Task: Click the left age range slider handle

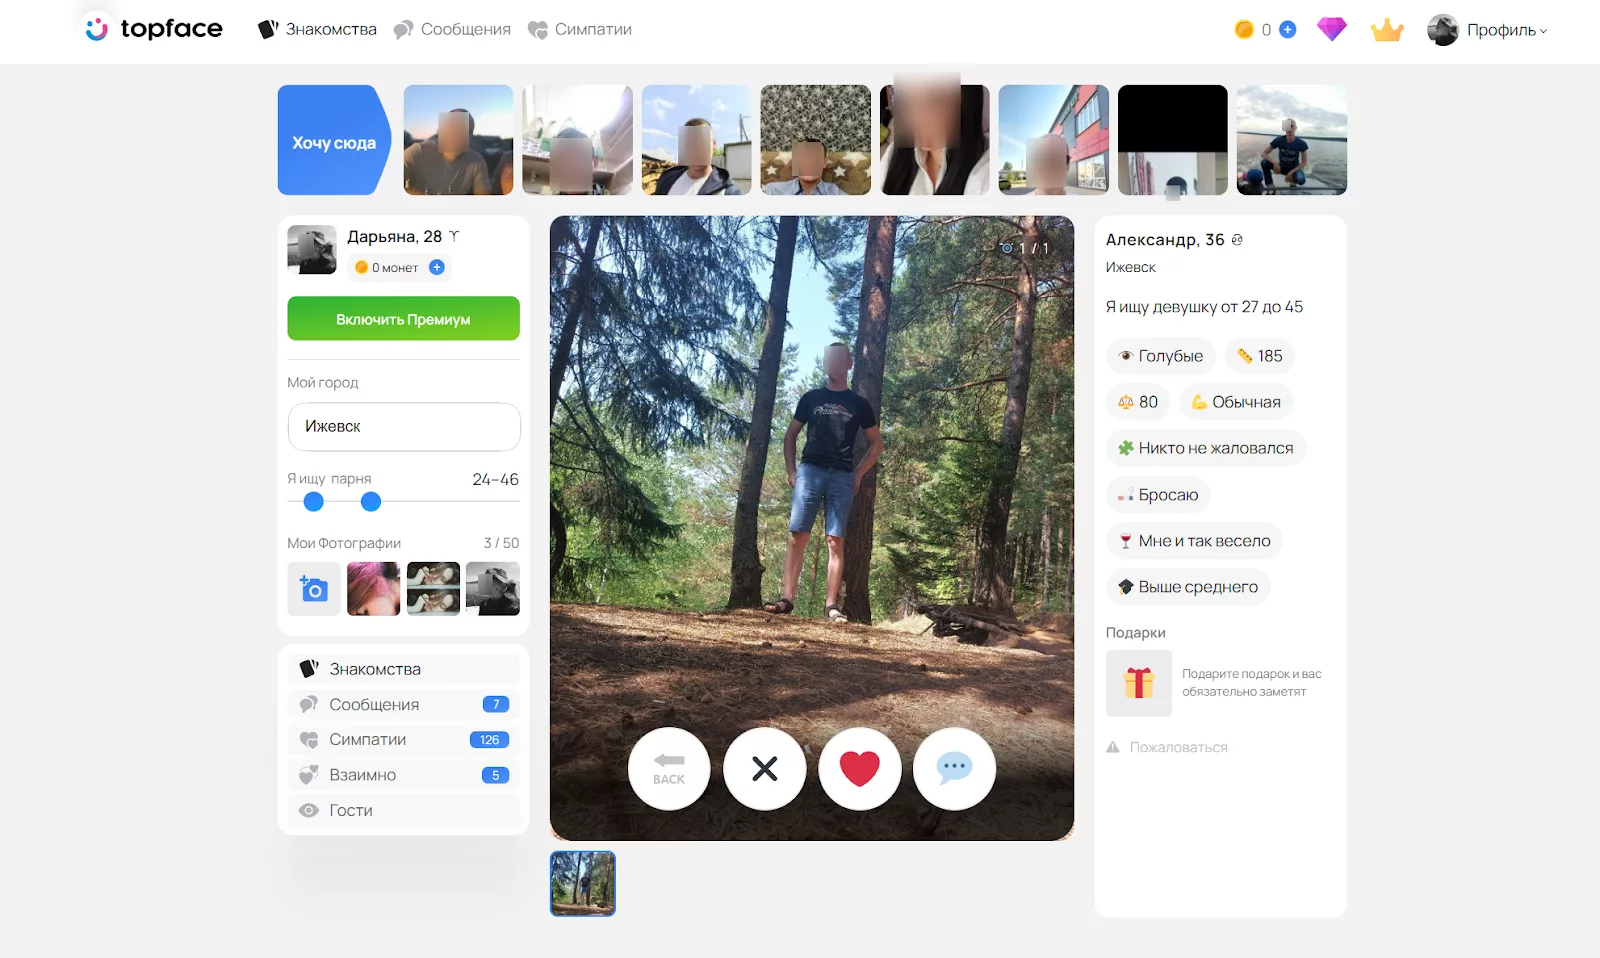Action: [x=313, y=502]
